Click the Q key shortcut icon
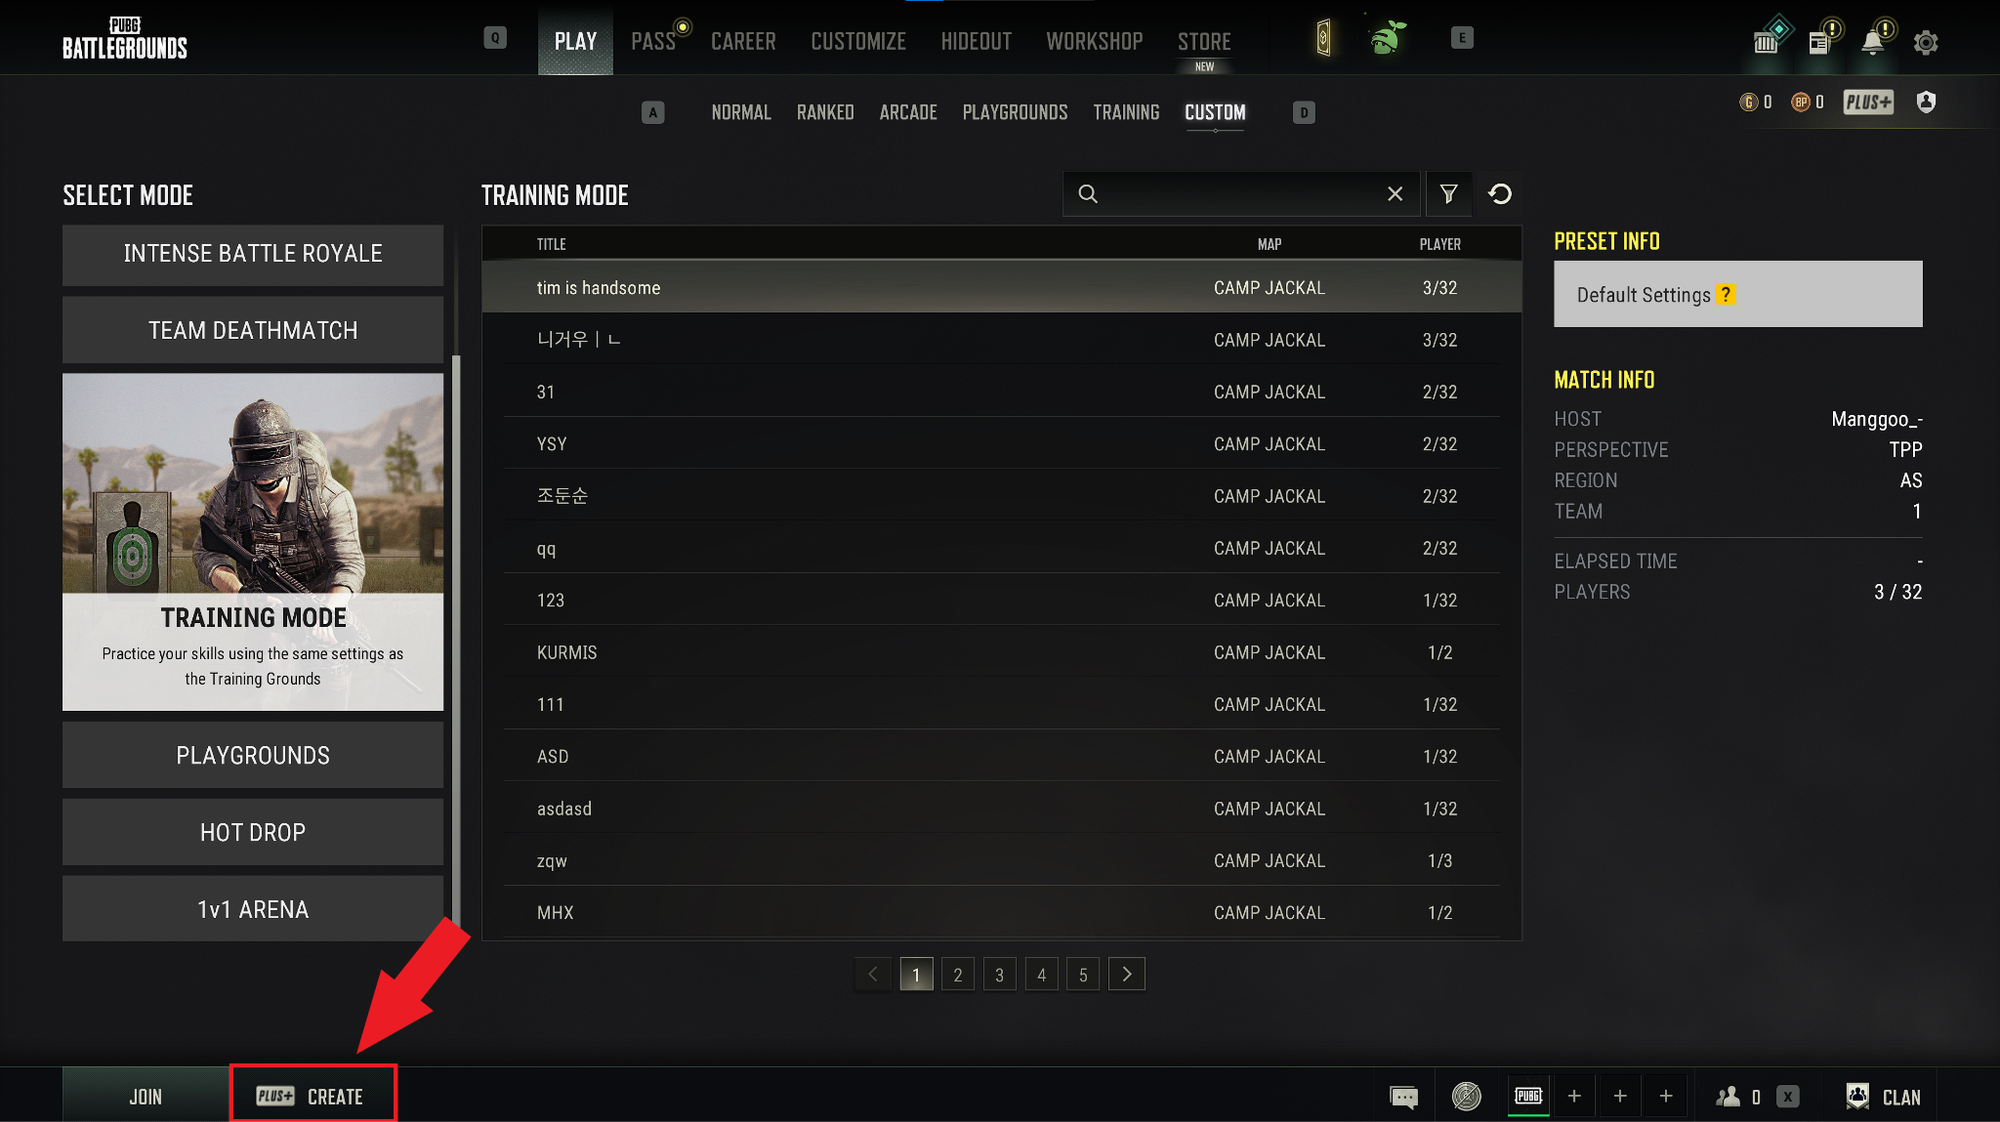The width and height of the screenshot is (2000, 1122). (495, 38)
